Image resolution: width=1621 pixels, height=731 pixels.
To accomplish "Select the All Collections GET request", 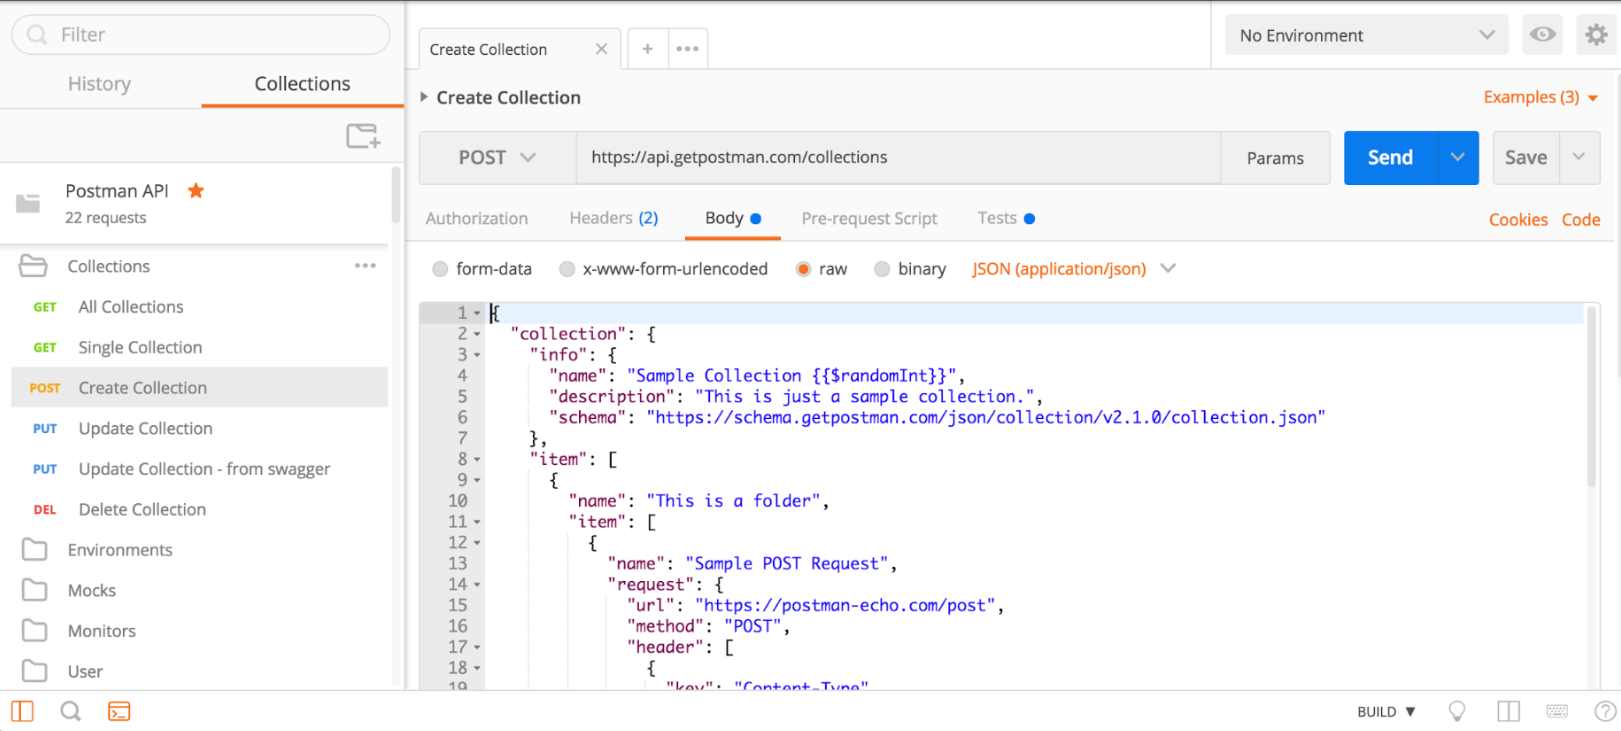I will pyautogui.click(x=200, y=307).
